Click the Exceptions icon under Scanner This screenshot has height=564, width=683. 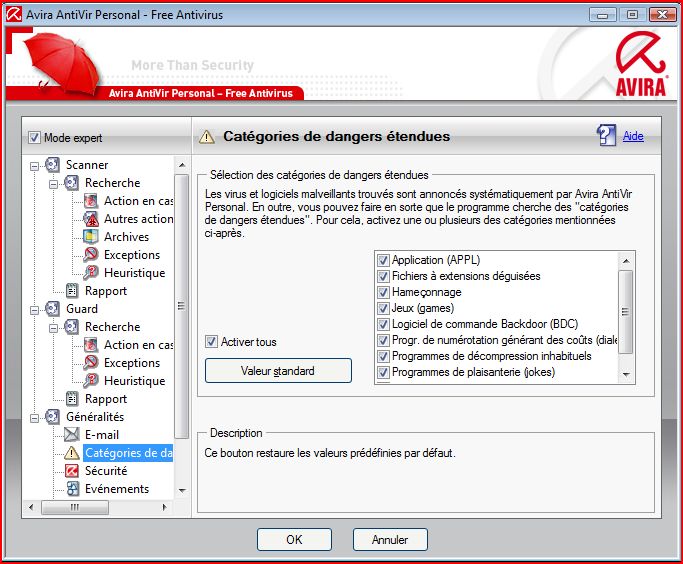tap(91, 254)
